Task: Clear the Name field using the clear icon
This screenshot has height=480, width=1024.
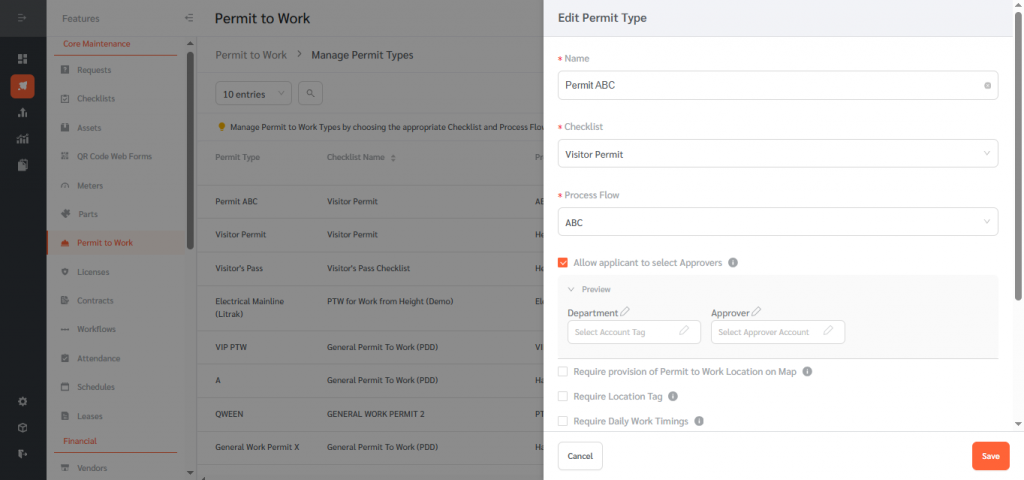Action: click(x=987, y=86)
